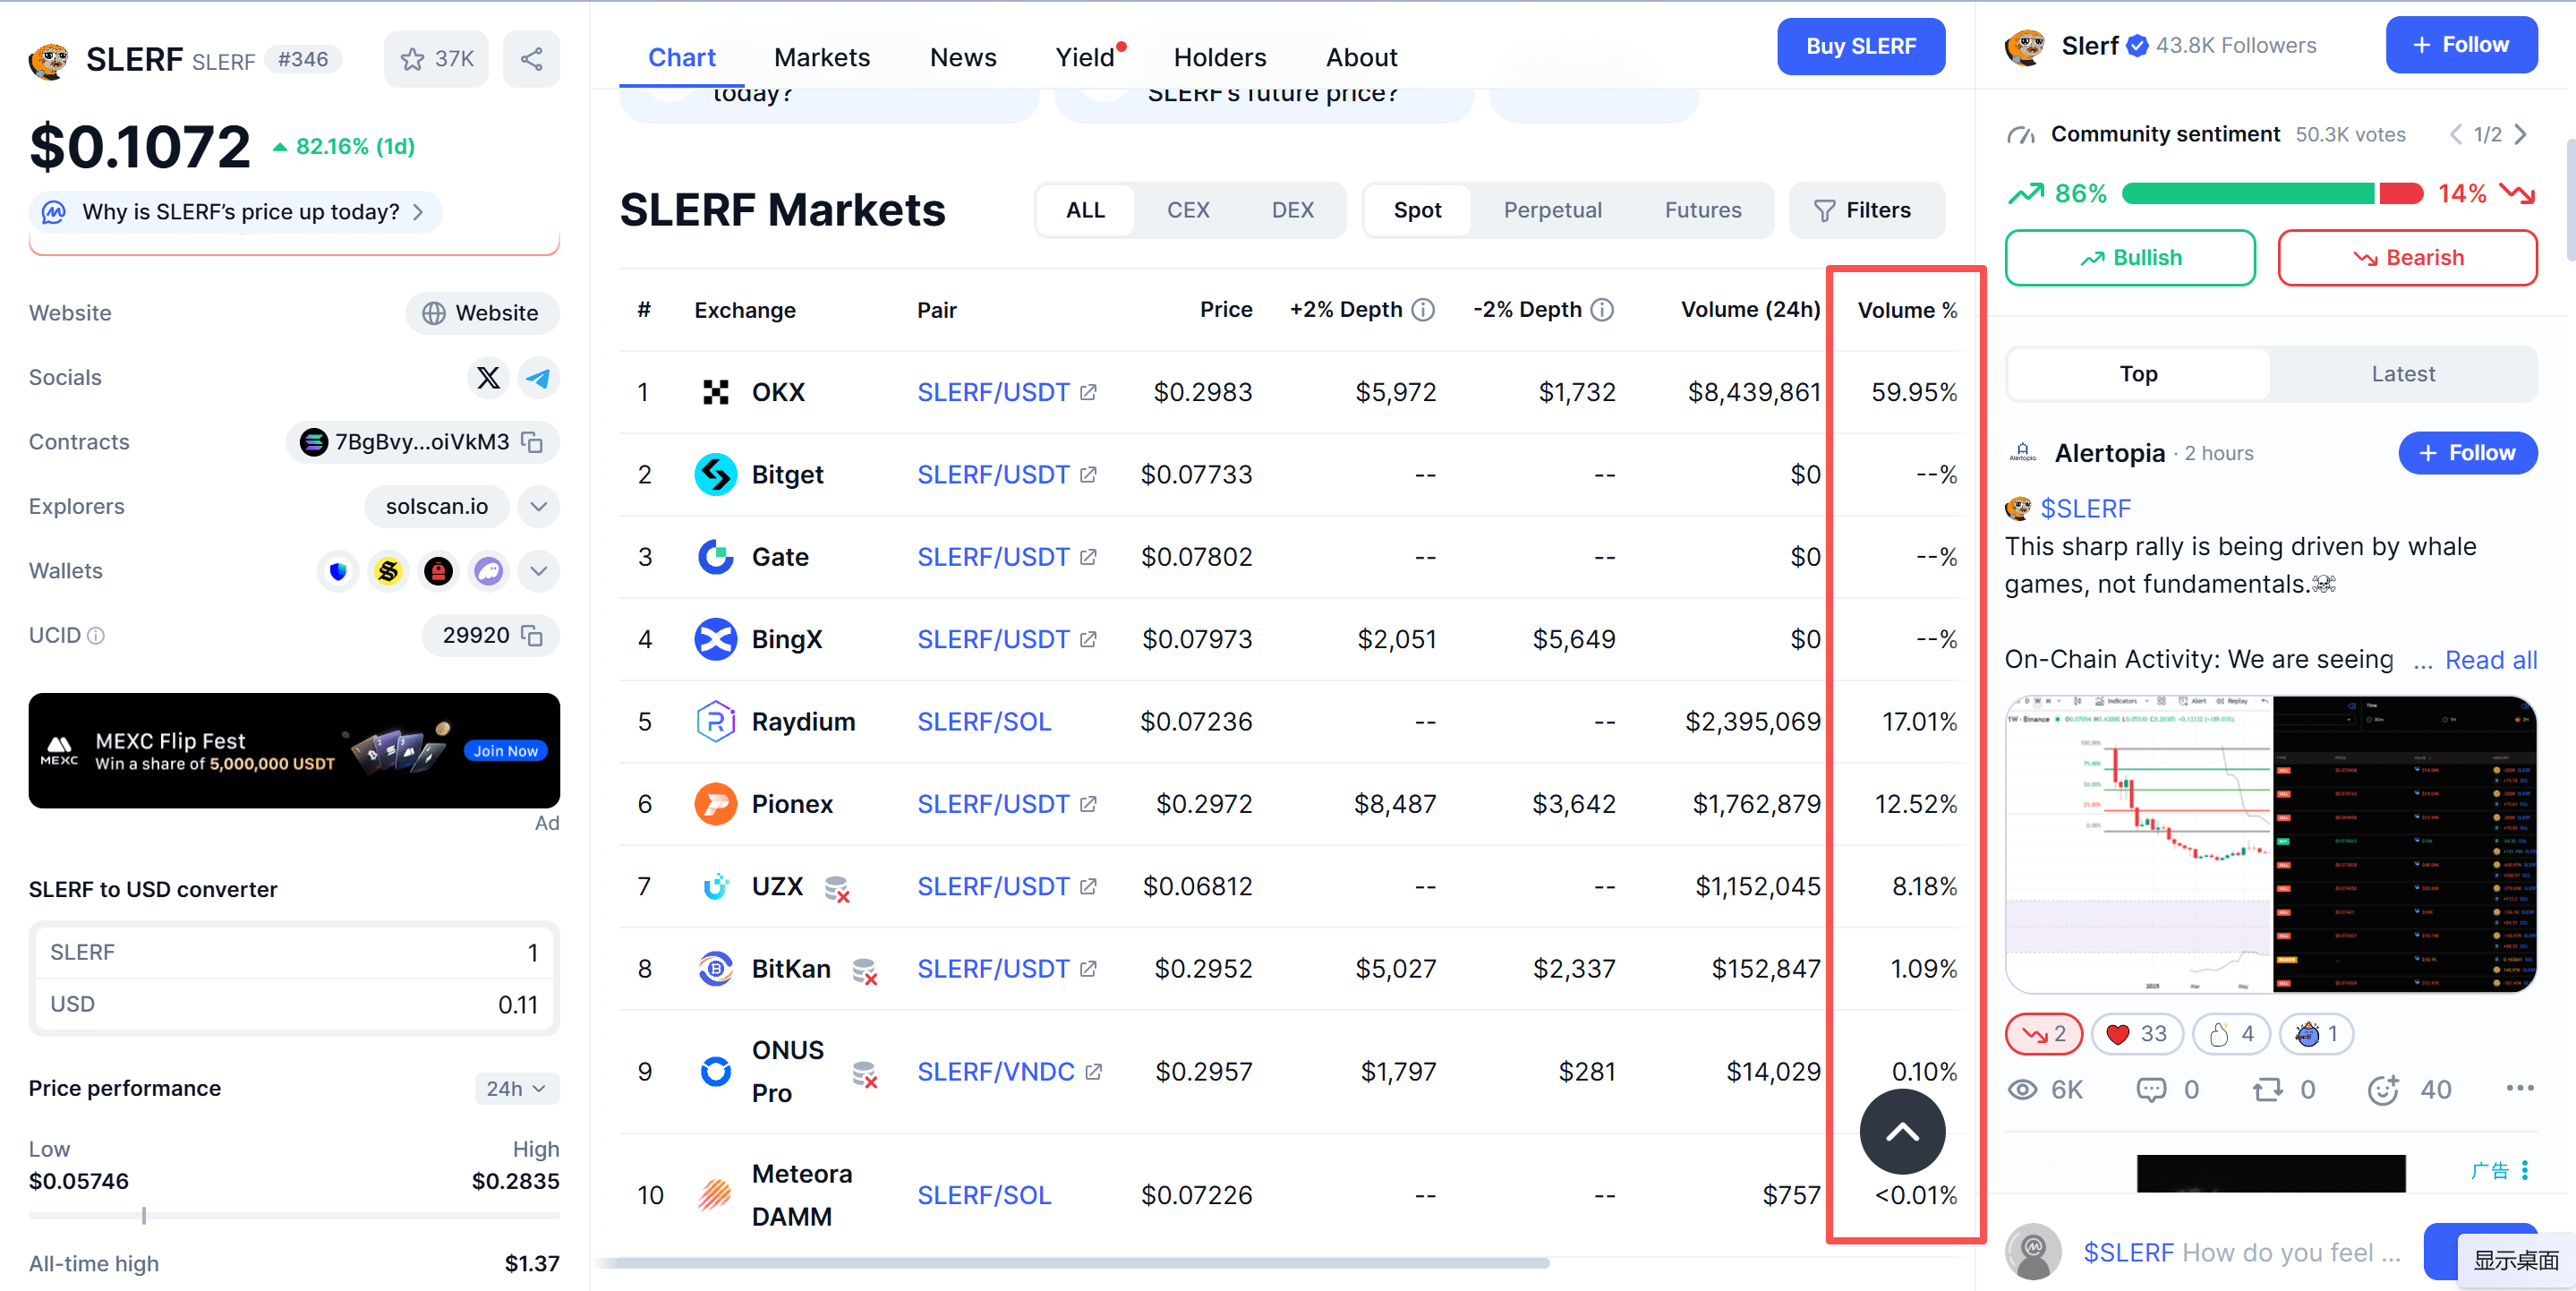Add SLERF to watchlist via star button
The image size is (2576, 1291).
tap(436, 59)
